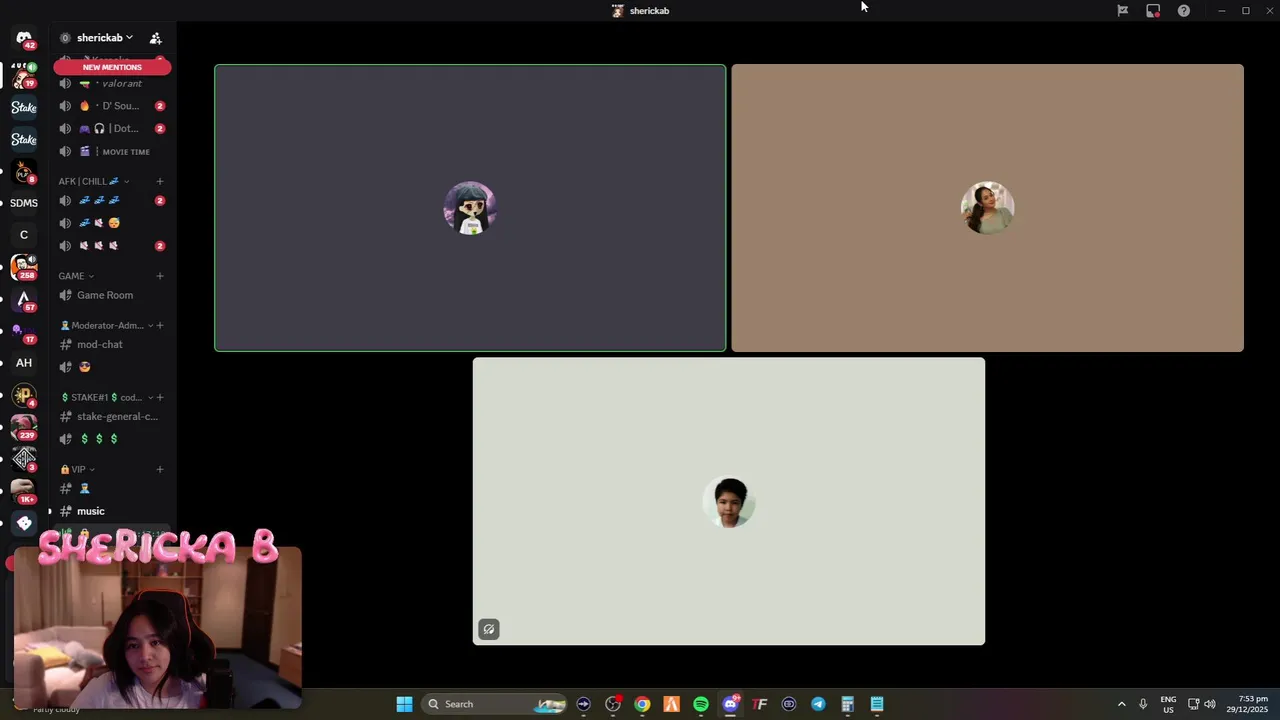This screenshot has width=1280, height=720.
Task: Open the SDMS server
Action: click(24, 203)
